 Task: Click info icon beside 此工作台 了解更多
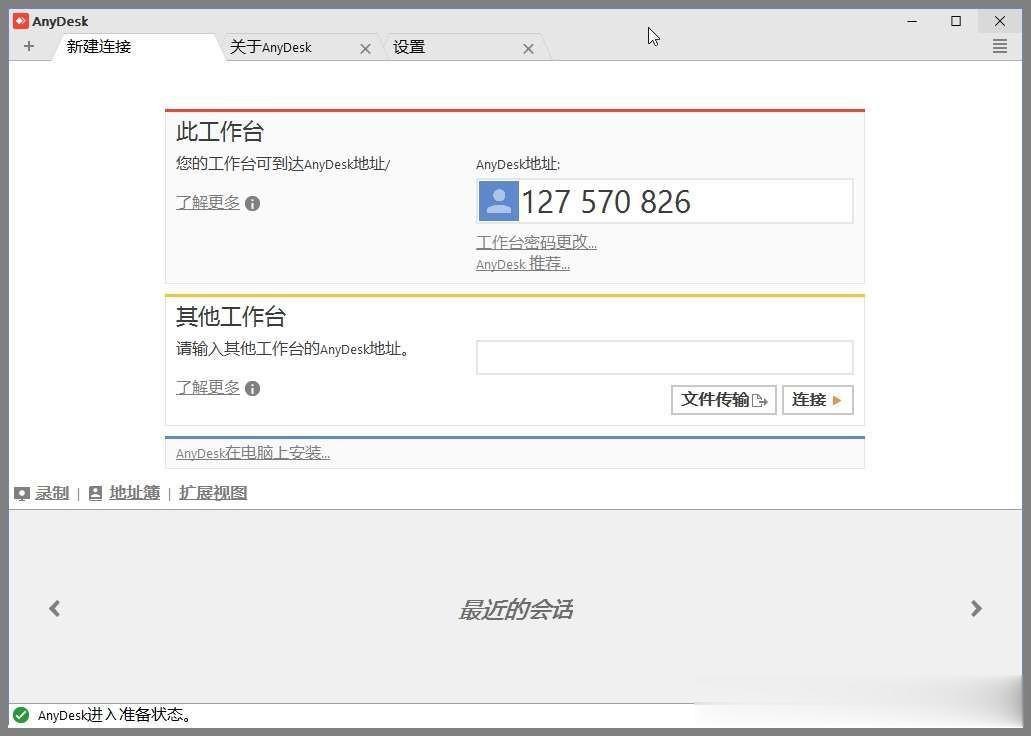pos(252,204)
